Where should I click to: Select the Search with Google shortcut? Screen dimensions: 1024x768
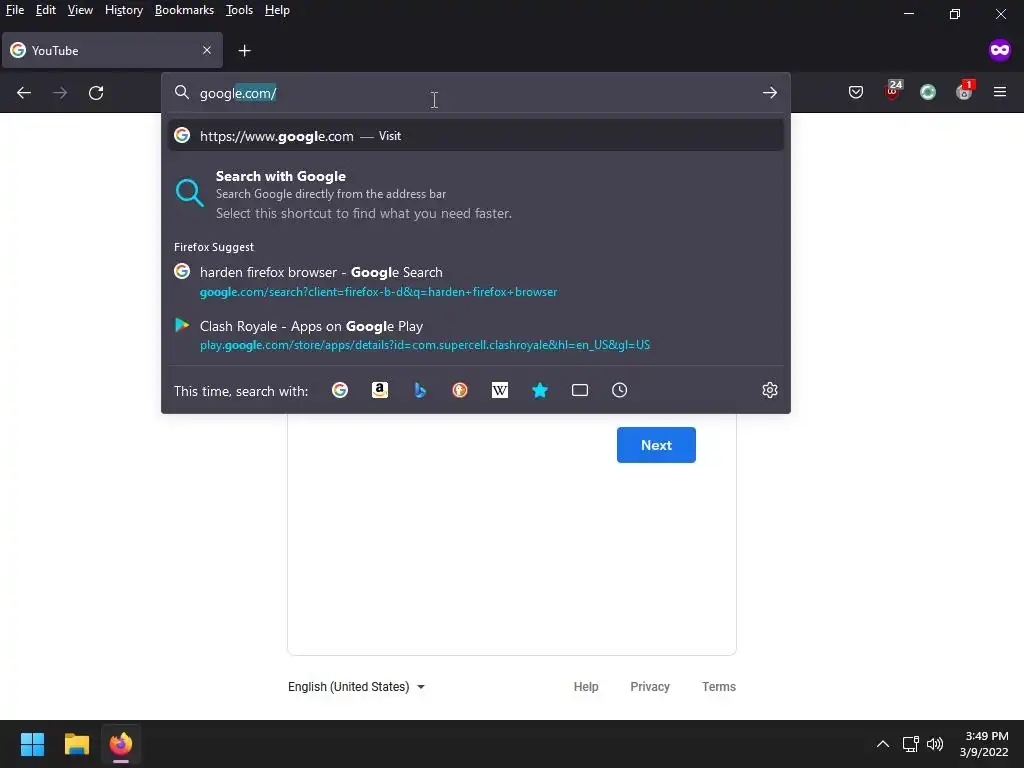(475, 194)
